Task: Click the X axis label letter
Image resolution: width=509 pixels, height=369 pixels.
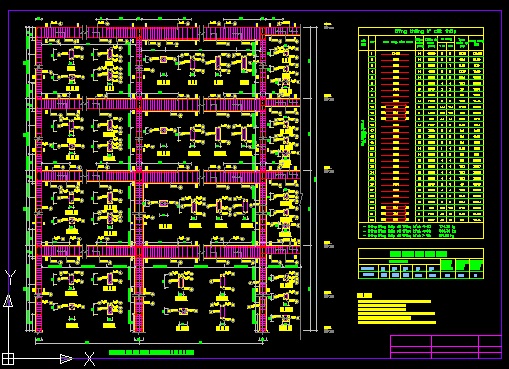Action: pyautogui.click(x=89, y=359)
